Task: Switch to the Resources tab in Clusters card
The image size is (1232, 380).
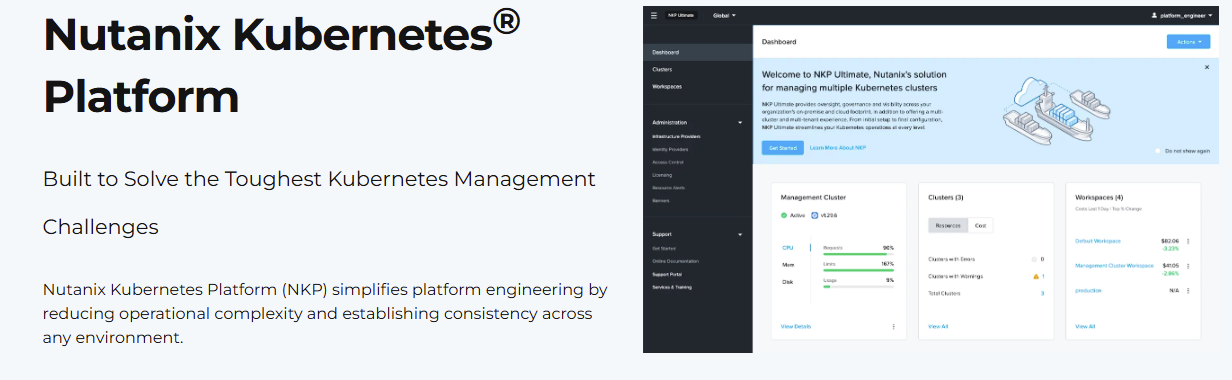Action: (x=948, y=225)
